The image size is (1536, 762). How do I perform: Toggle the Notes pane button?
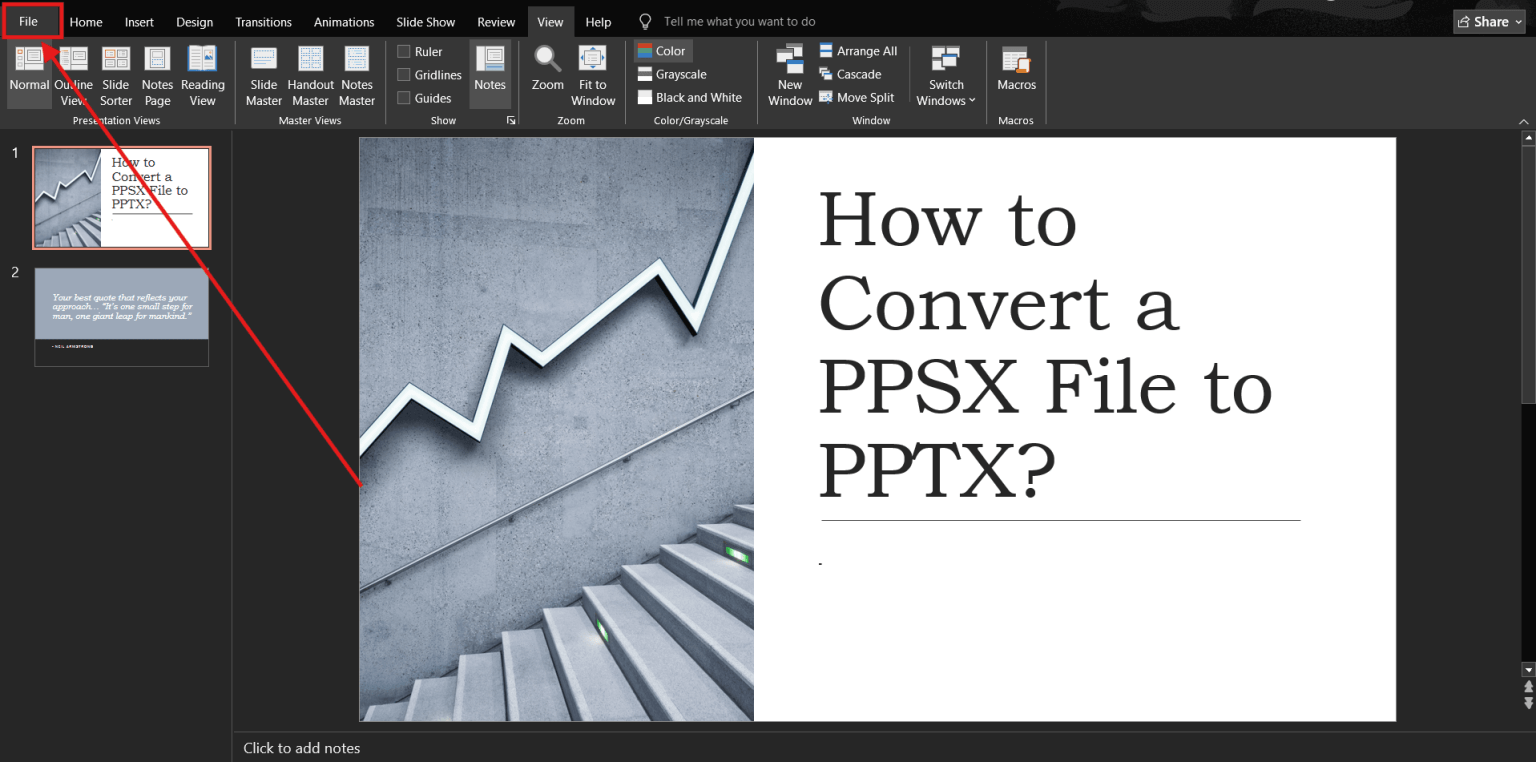(x=490, y=74)
